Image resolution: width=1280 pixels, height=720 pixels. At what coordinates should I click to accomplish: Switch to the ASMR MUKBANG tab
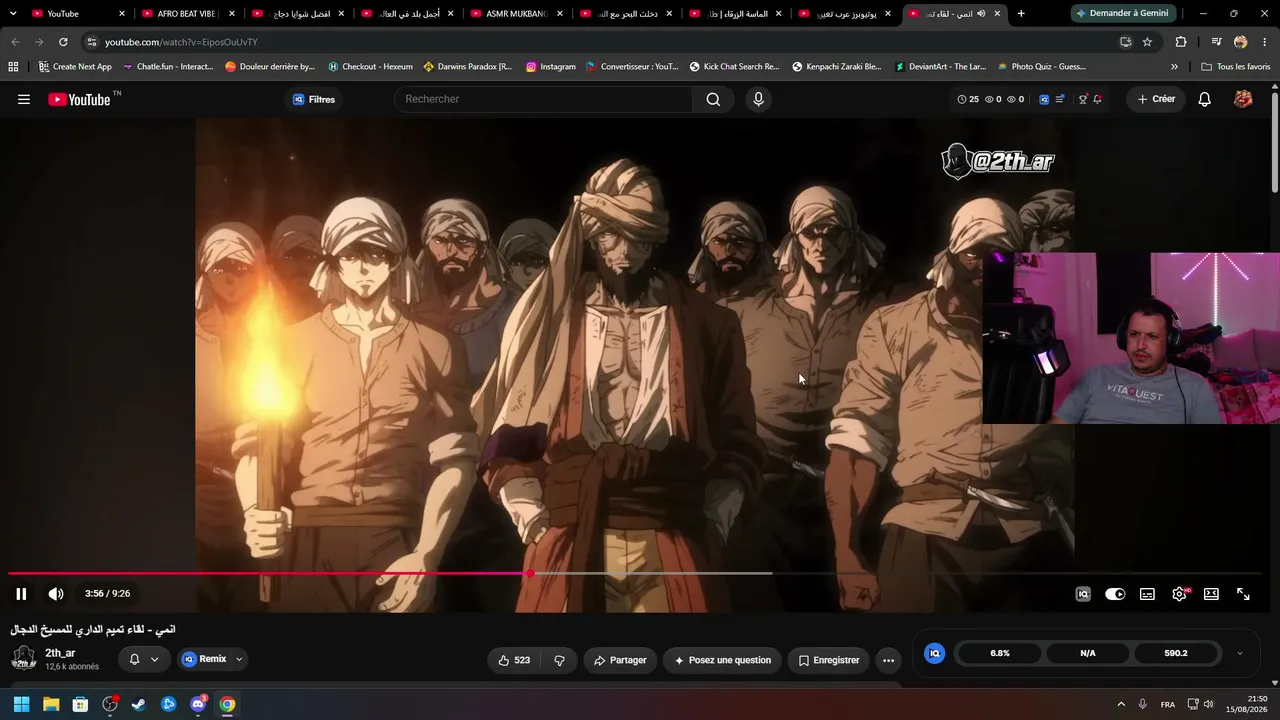point(516,14)
